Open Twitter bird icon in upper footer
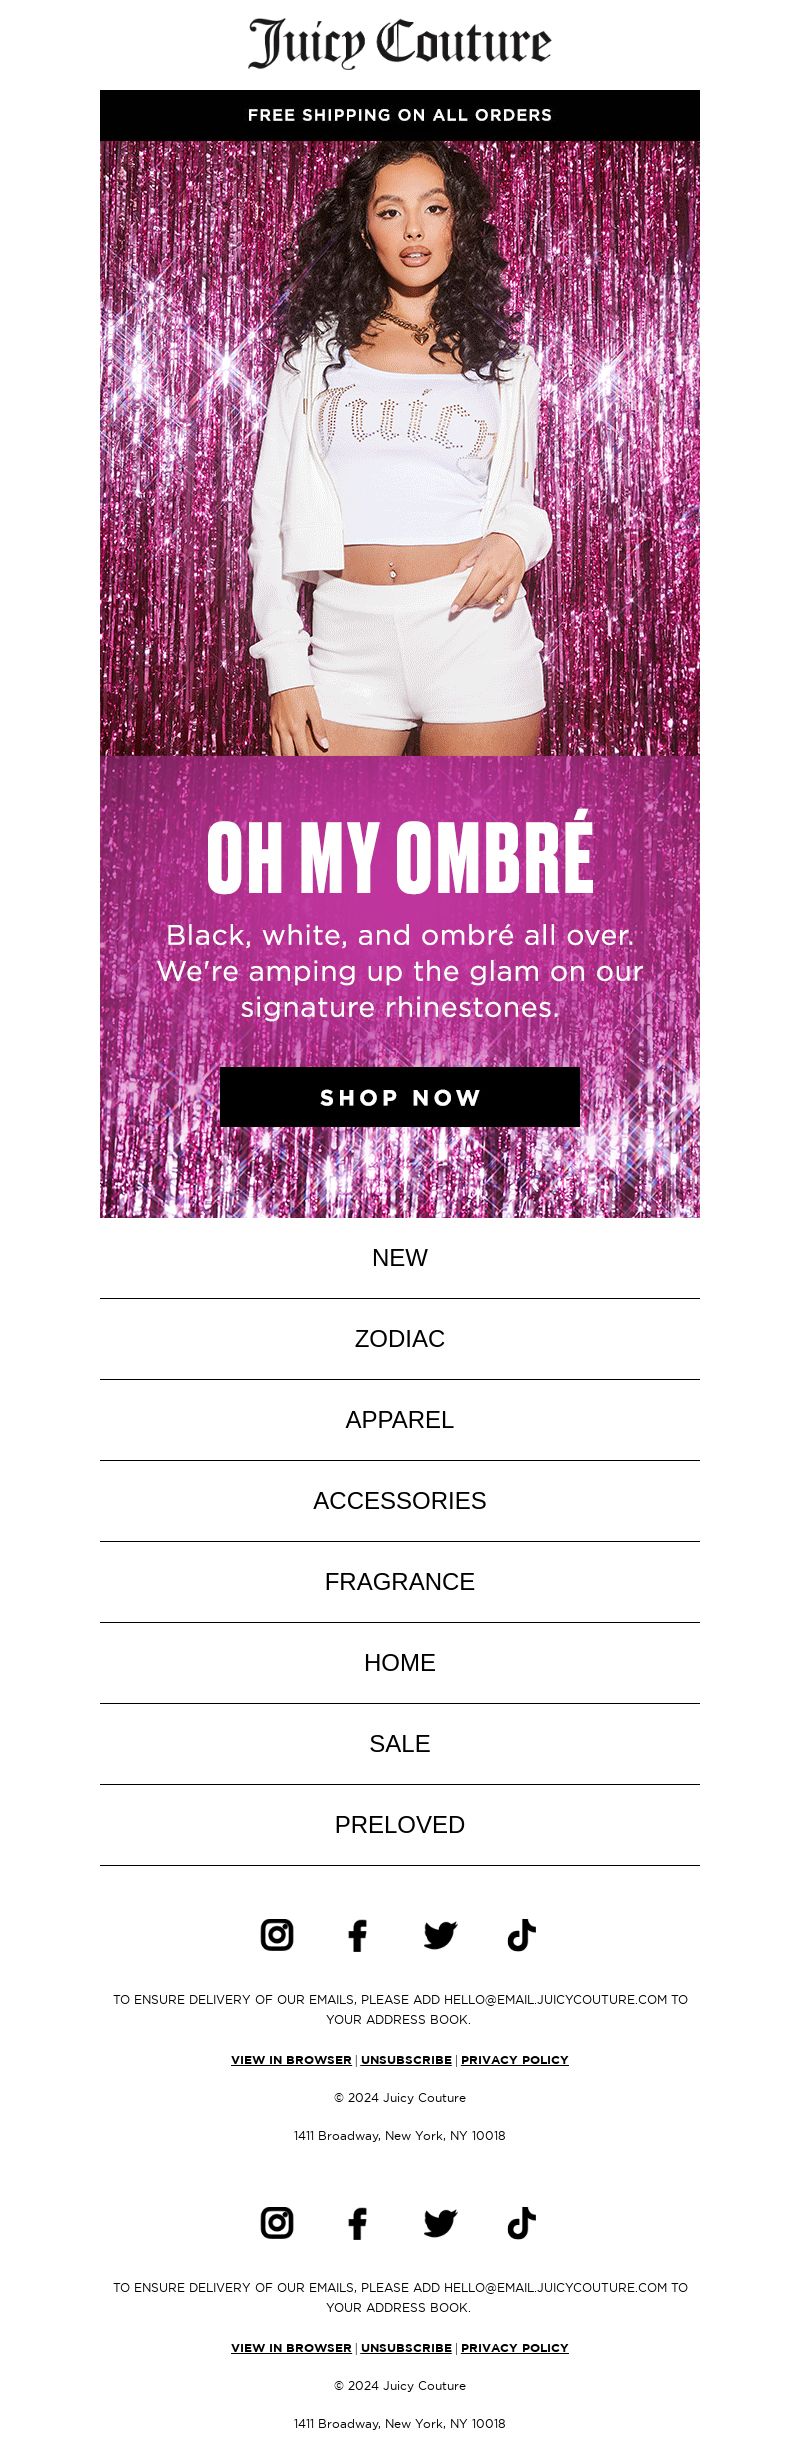The image size is (800, 2442). click(x=440, y=1935)
